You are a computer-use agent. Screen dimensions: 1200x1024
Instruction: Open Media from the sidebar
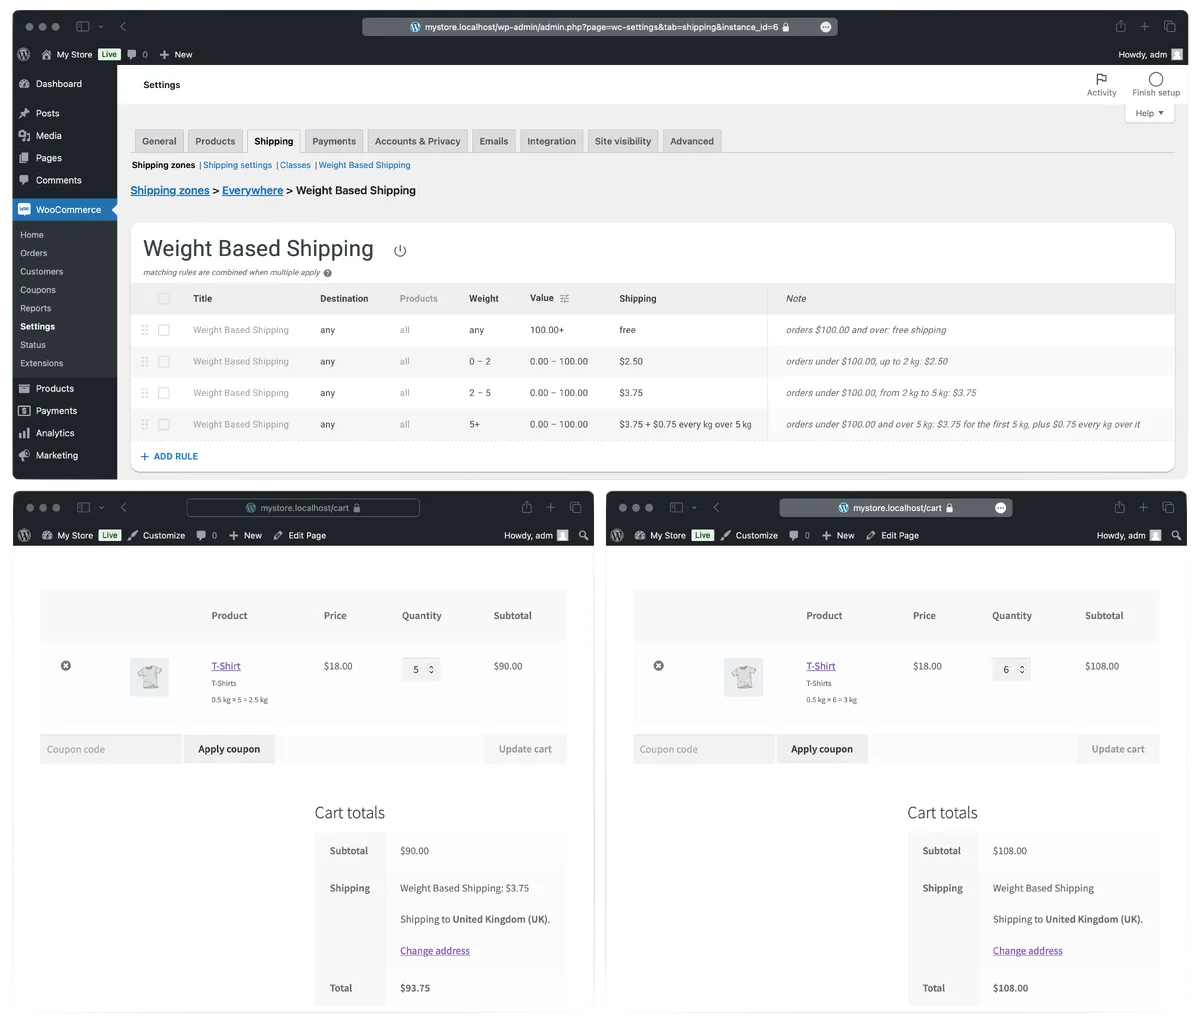[48, 136]
